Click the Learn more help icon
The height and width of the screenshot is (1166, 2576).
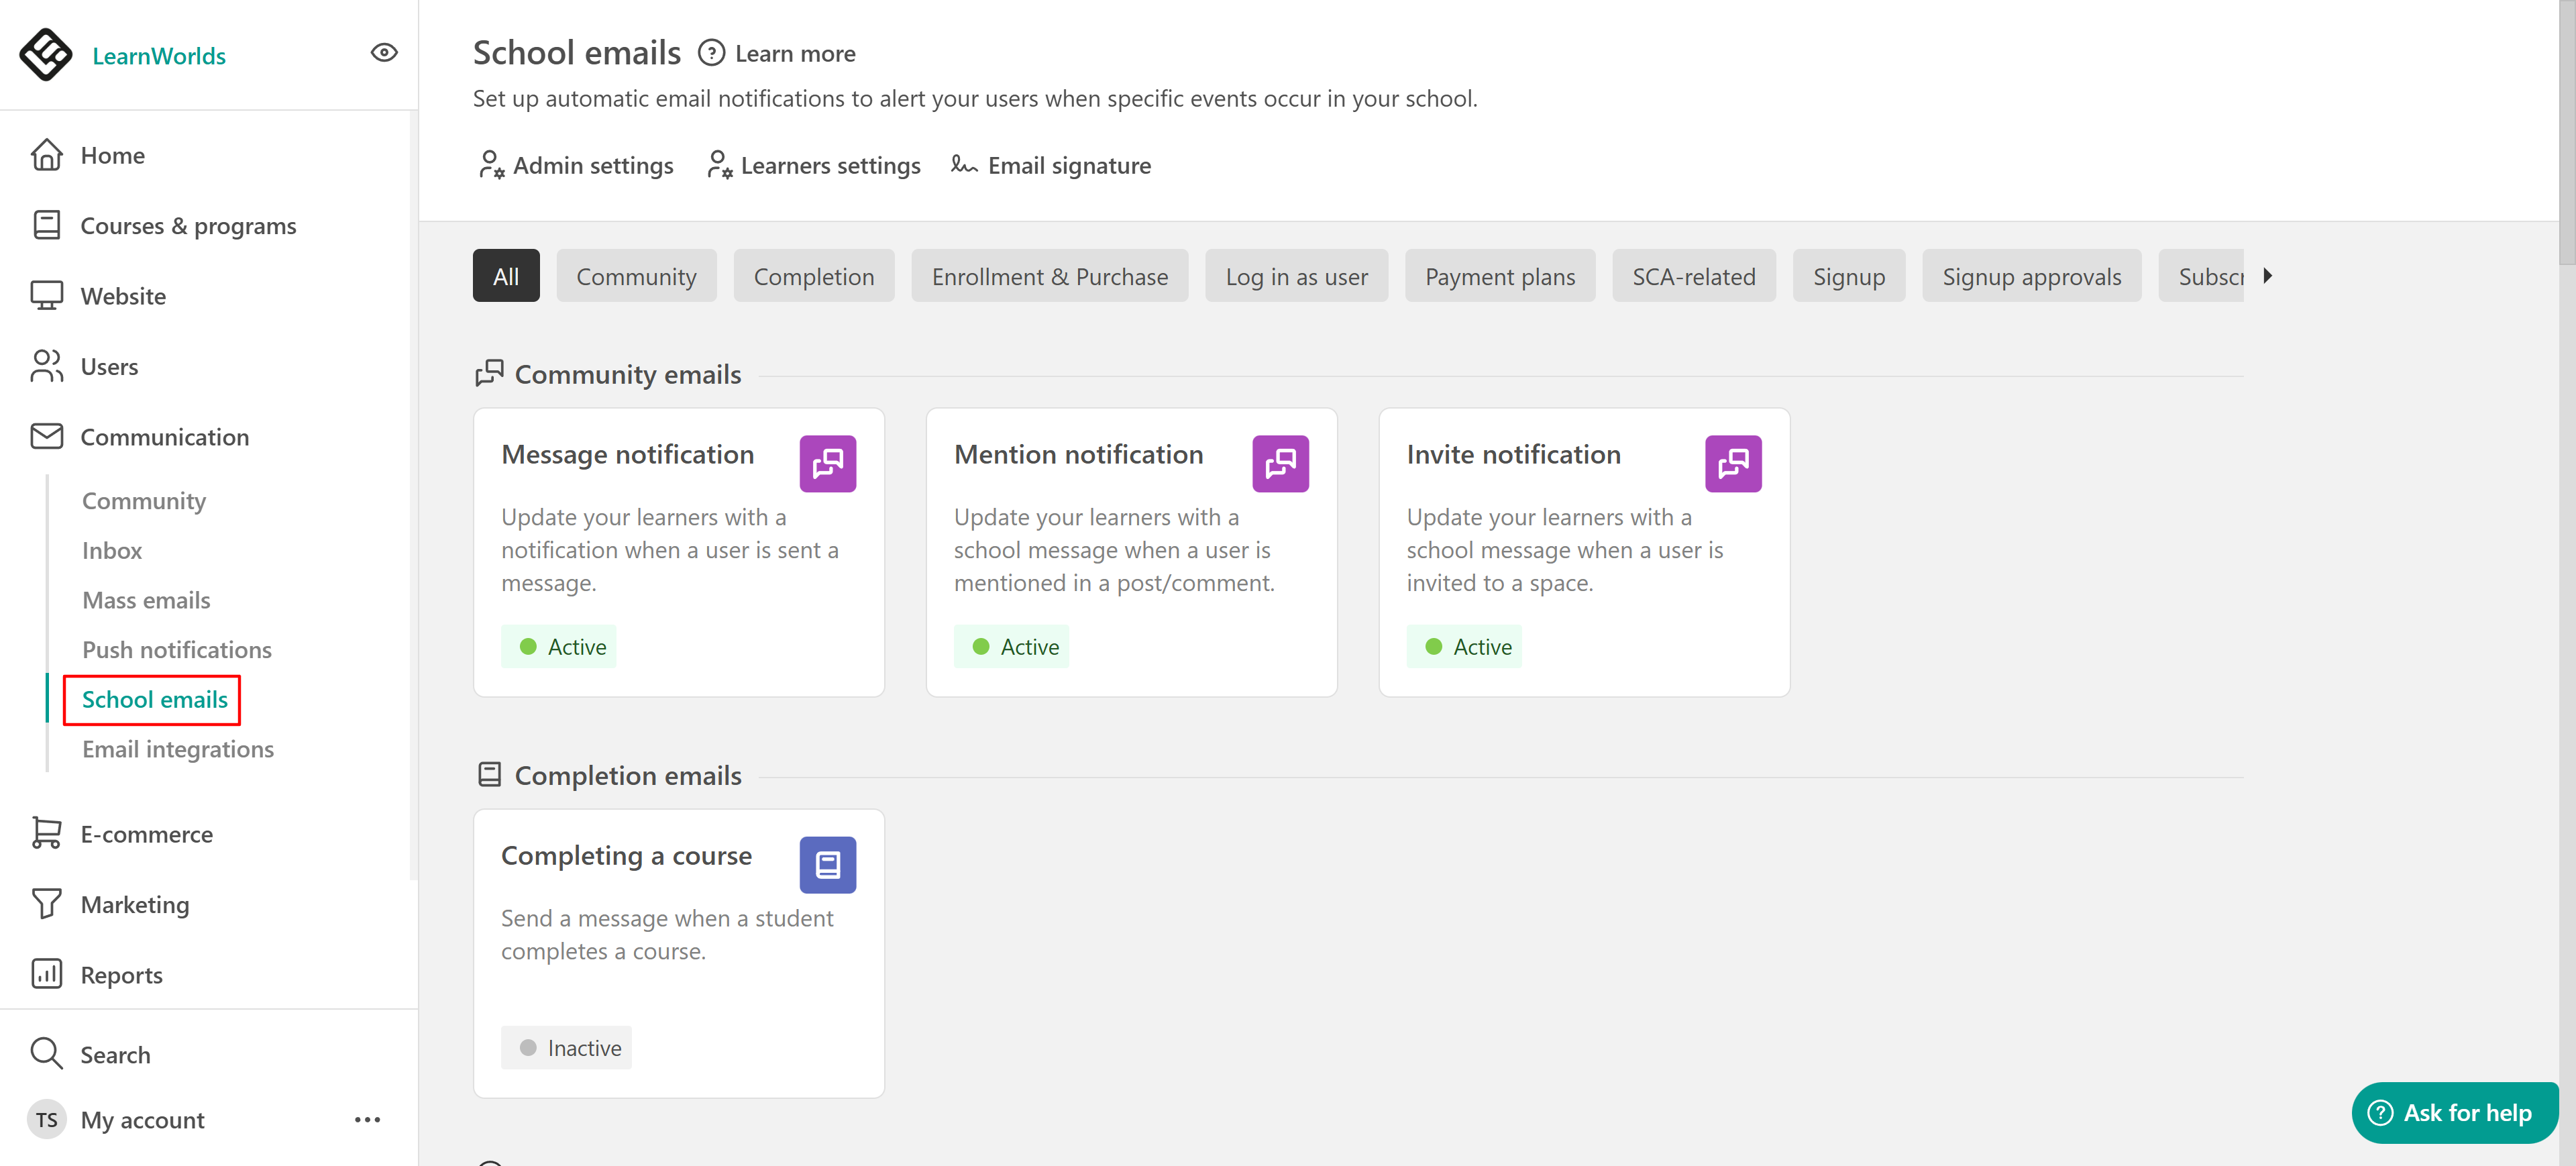pos(711,53)
